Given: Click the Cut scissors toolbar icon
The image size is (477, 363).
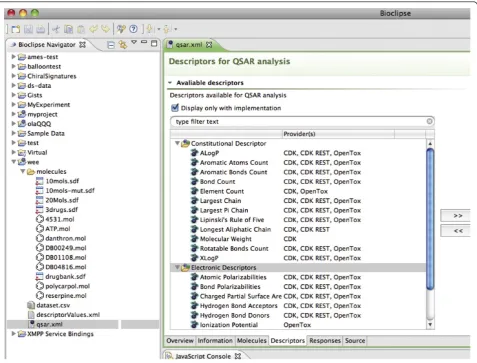Looking at the screenshot, I should [56, 29].
